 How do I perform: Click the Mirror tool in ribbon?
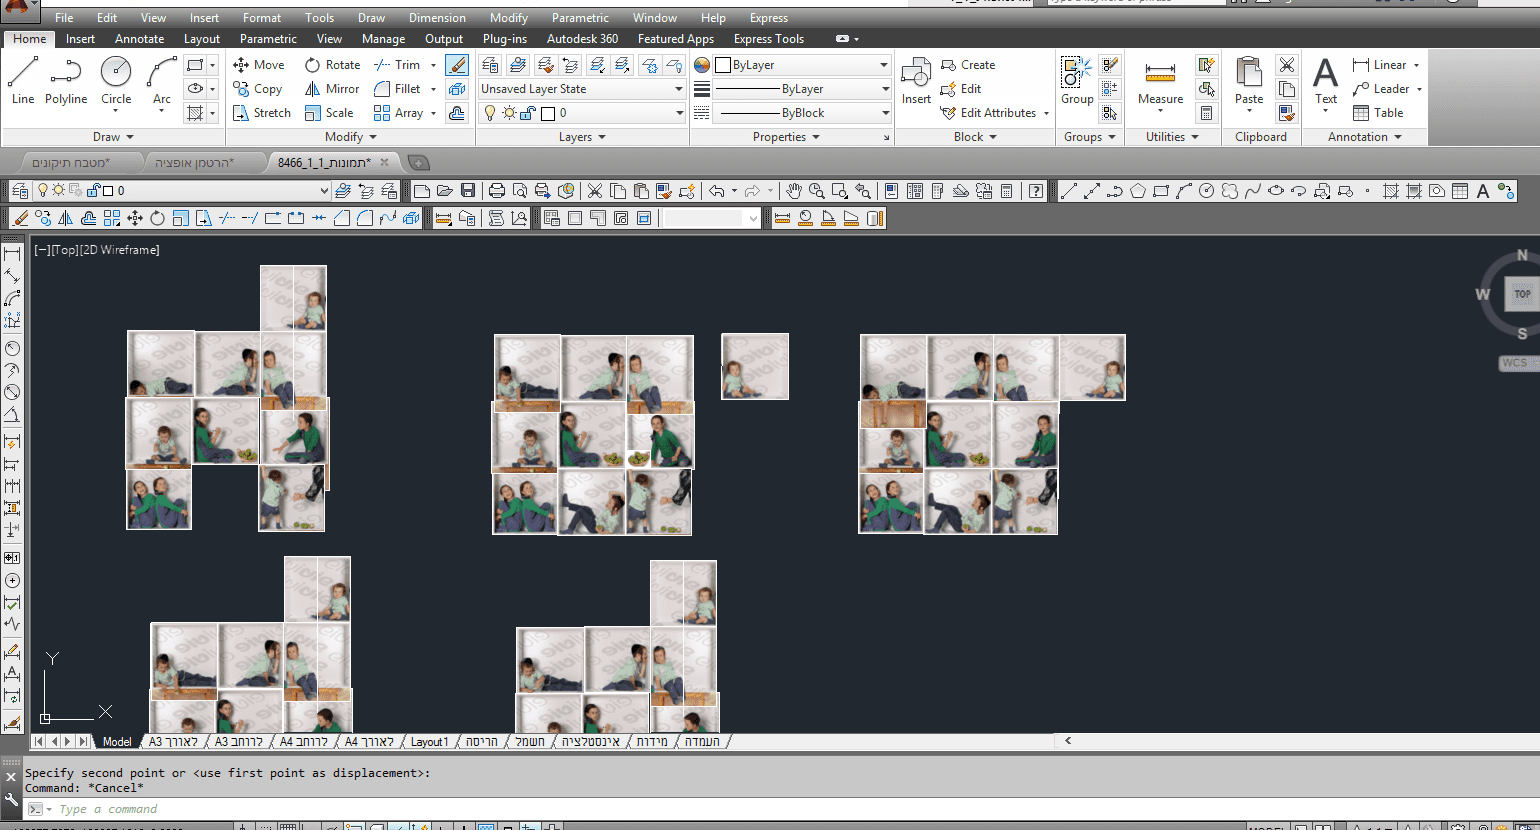pyautogui.click(x=332, y=89)
